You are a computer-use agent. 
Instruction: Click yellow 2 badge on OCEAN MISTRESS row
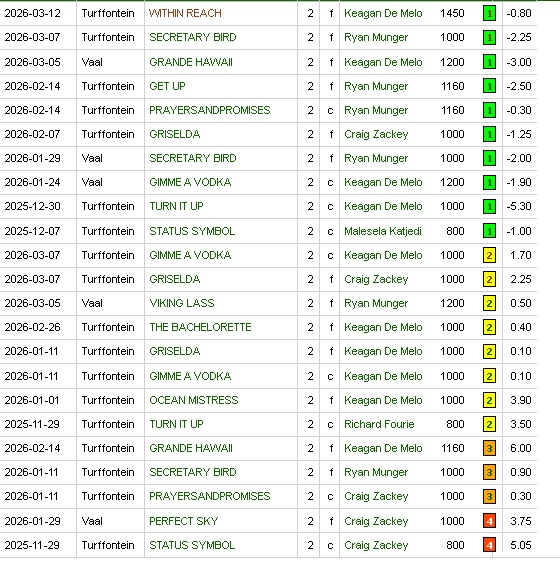click(489, 400)
